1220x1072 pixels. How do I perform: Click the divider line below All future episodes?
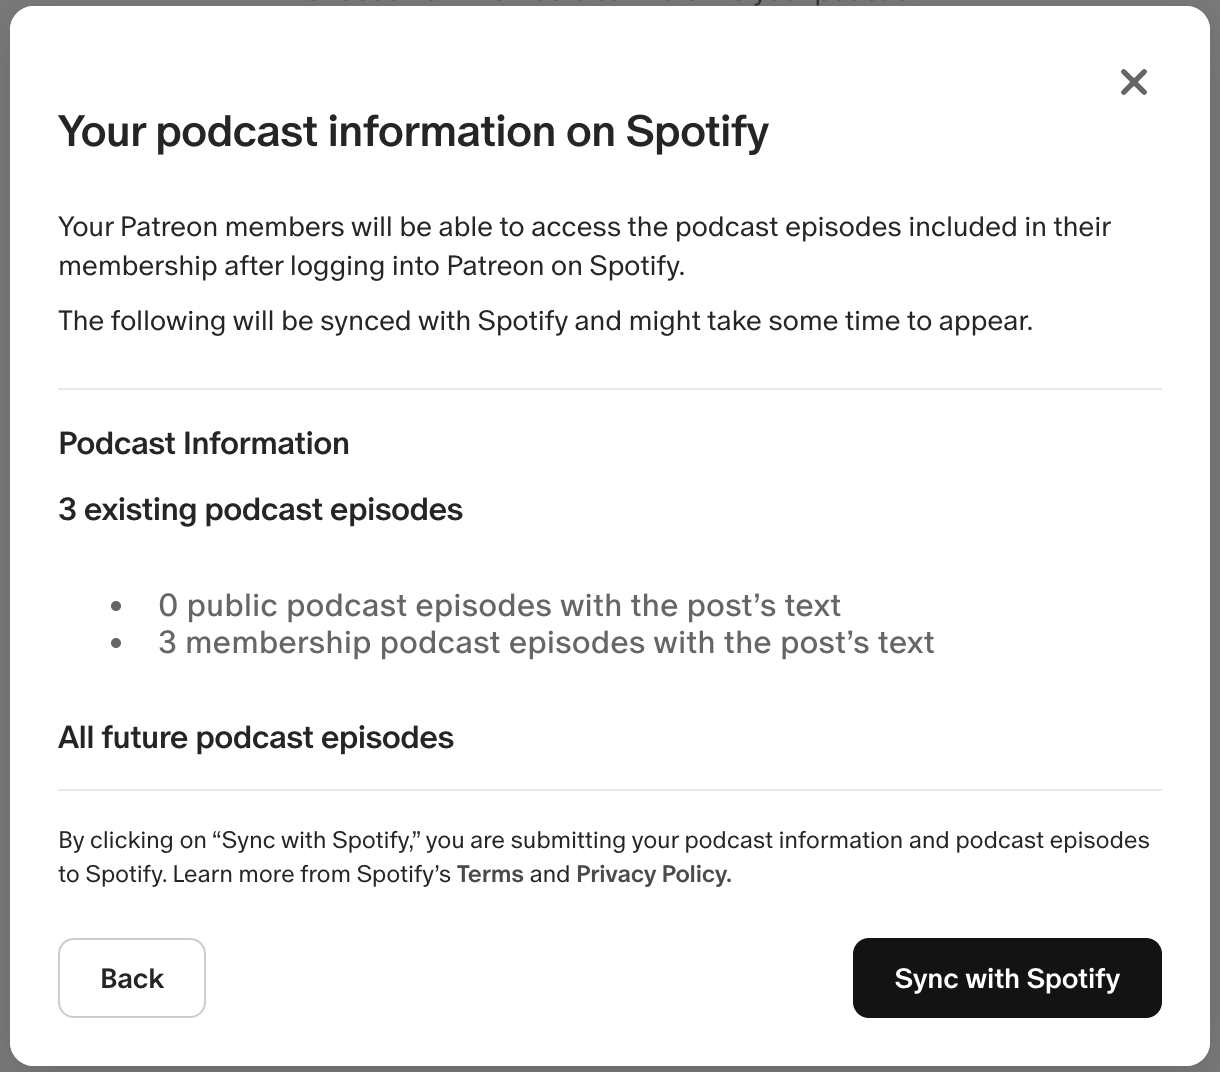click(x=610, y=790)
